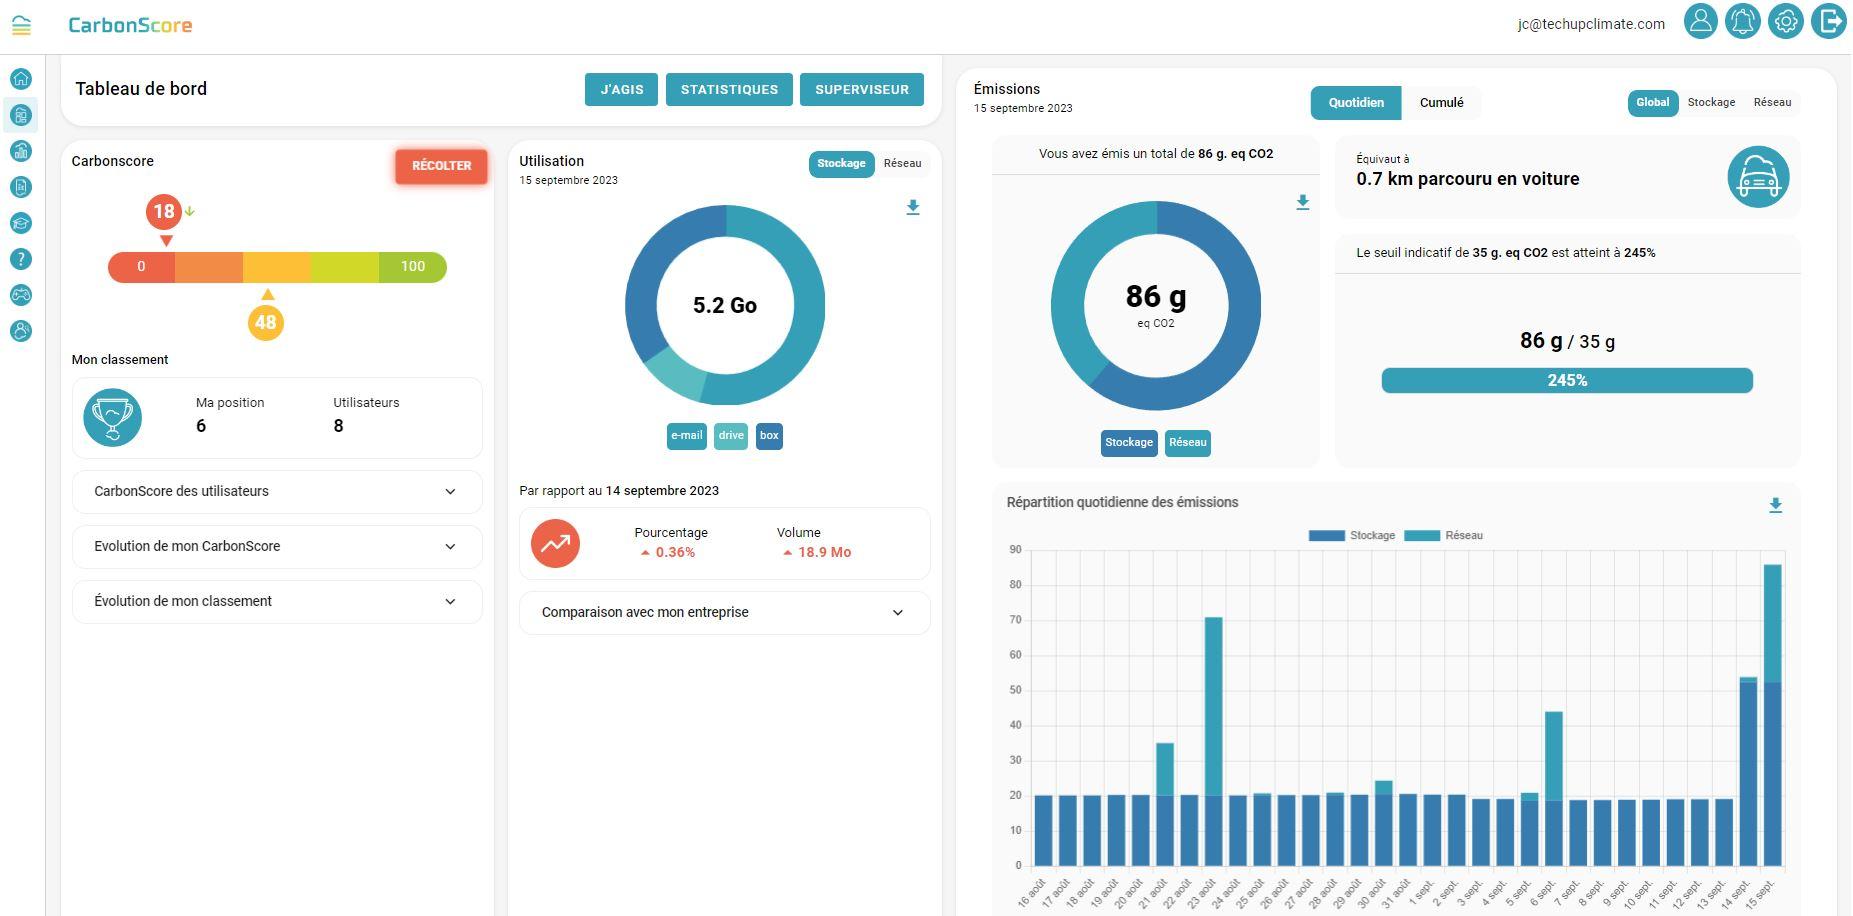
Task: Click the home icon in the sidebar
Action: 21,79
